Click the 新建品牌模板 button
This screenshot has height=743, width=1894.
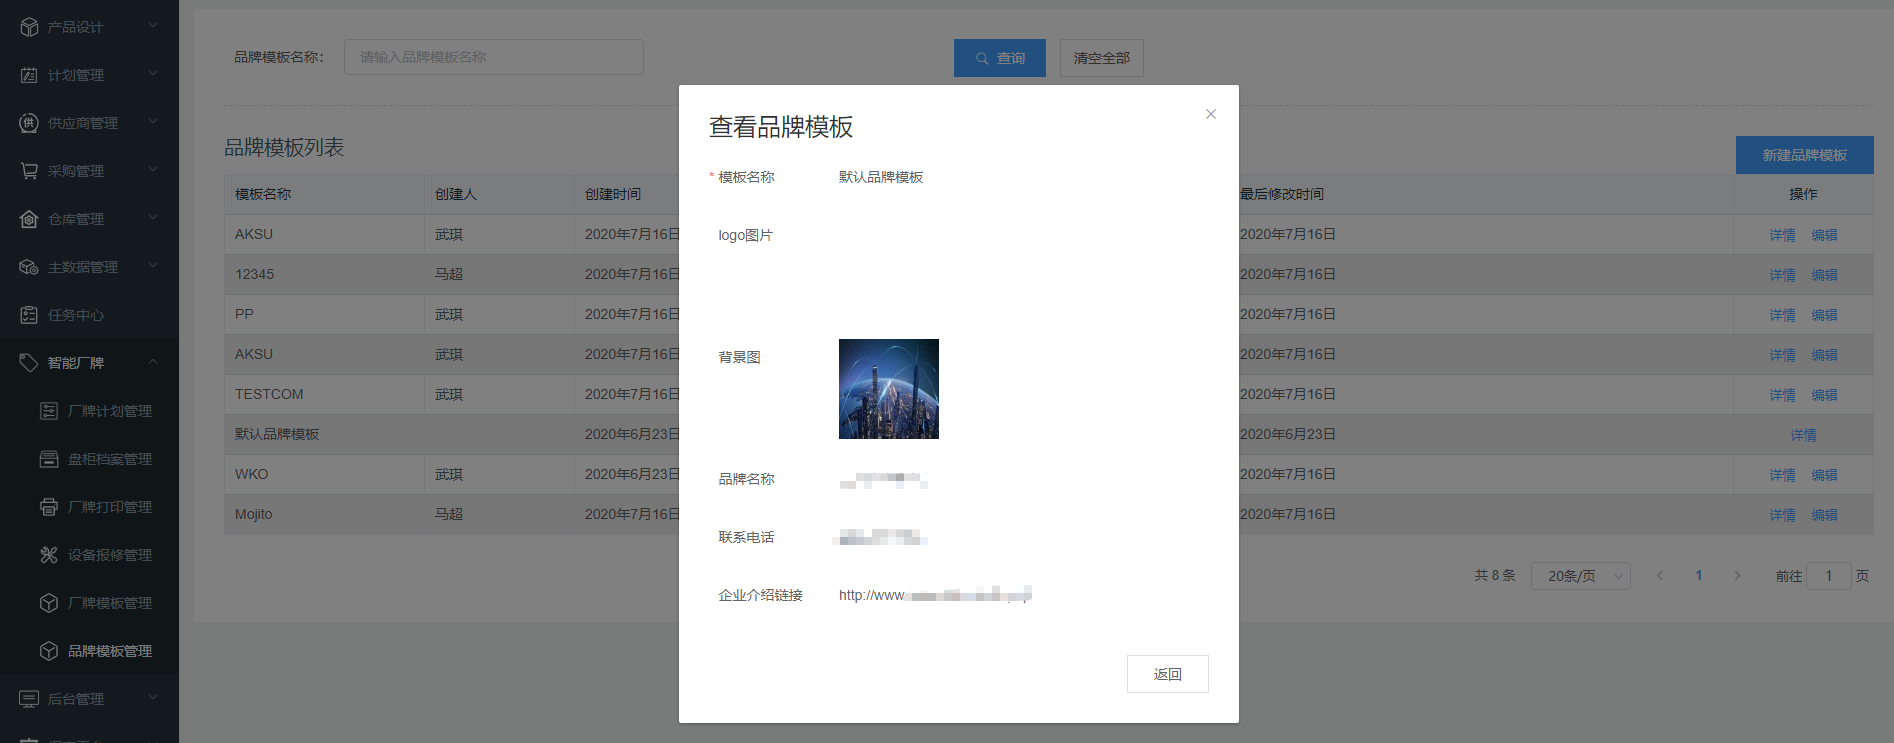click(x=1804, y=155)
